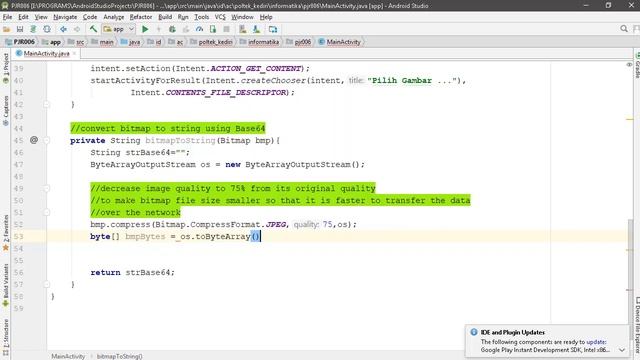Open AVD Manager icon
The image size is (640, 360).
tap(243, 29)
